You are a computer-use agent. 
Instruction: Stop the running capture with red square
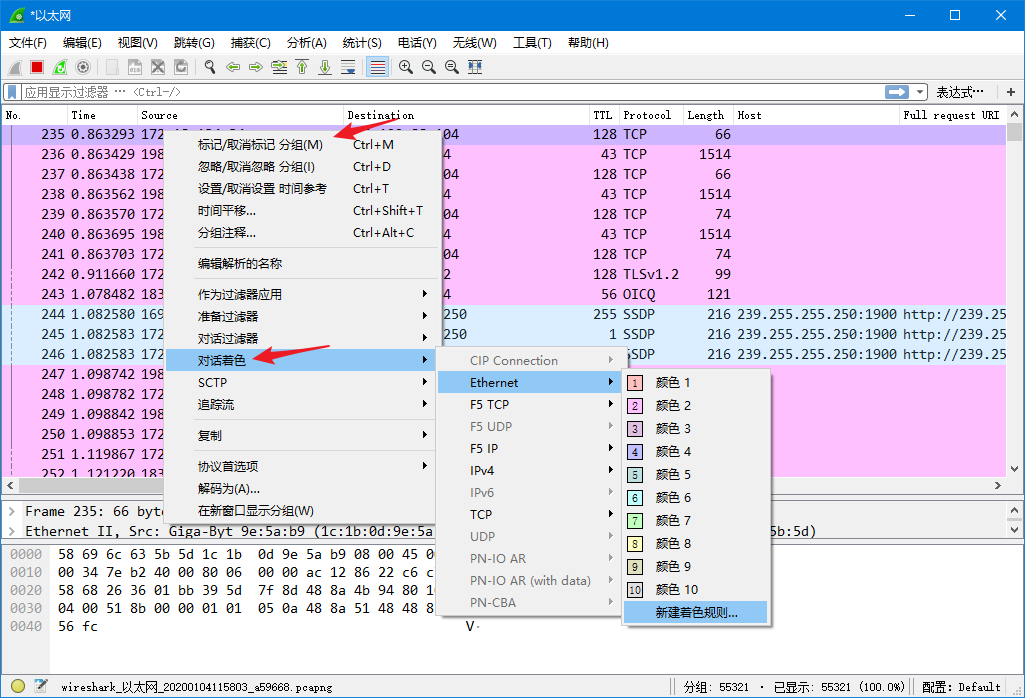(37, 67)
